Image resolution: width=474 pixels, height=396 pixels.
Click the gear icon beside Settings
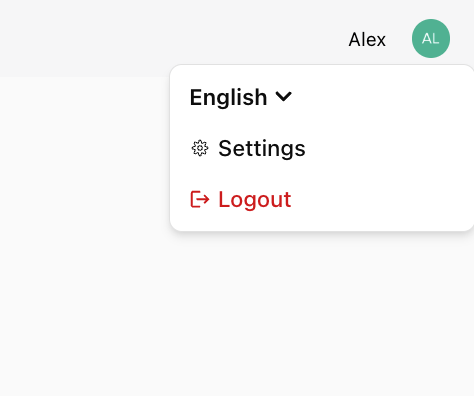(x=200, y=148)
